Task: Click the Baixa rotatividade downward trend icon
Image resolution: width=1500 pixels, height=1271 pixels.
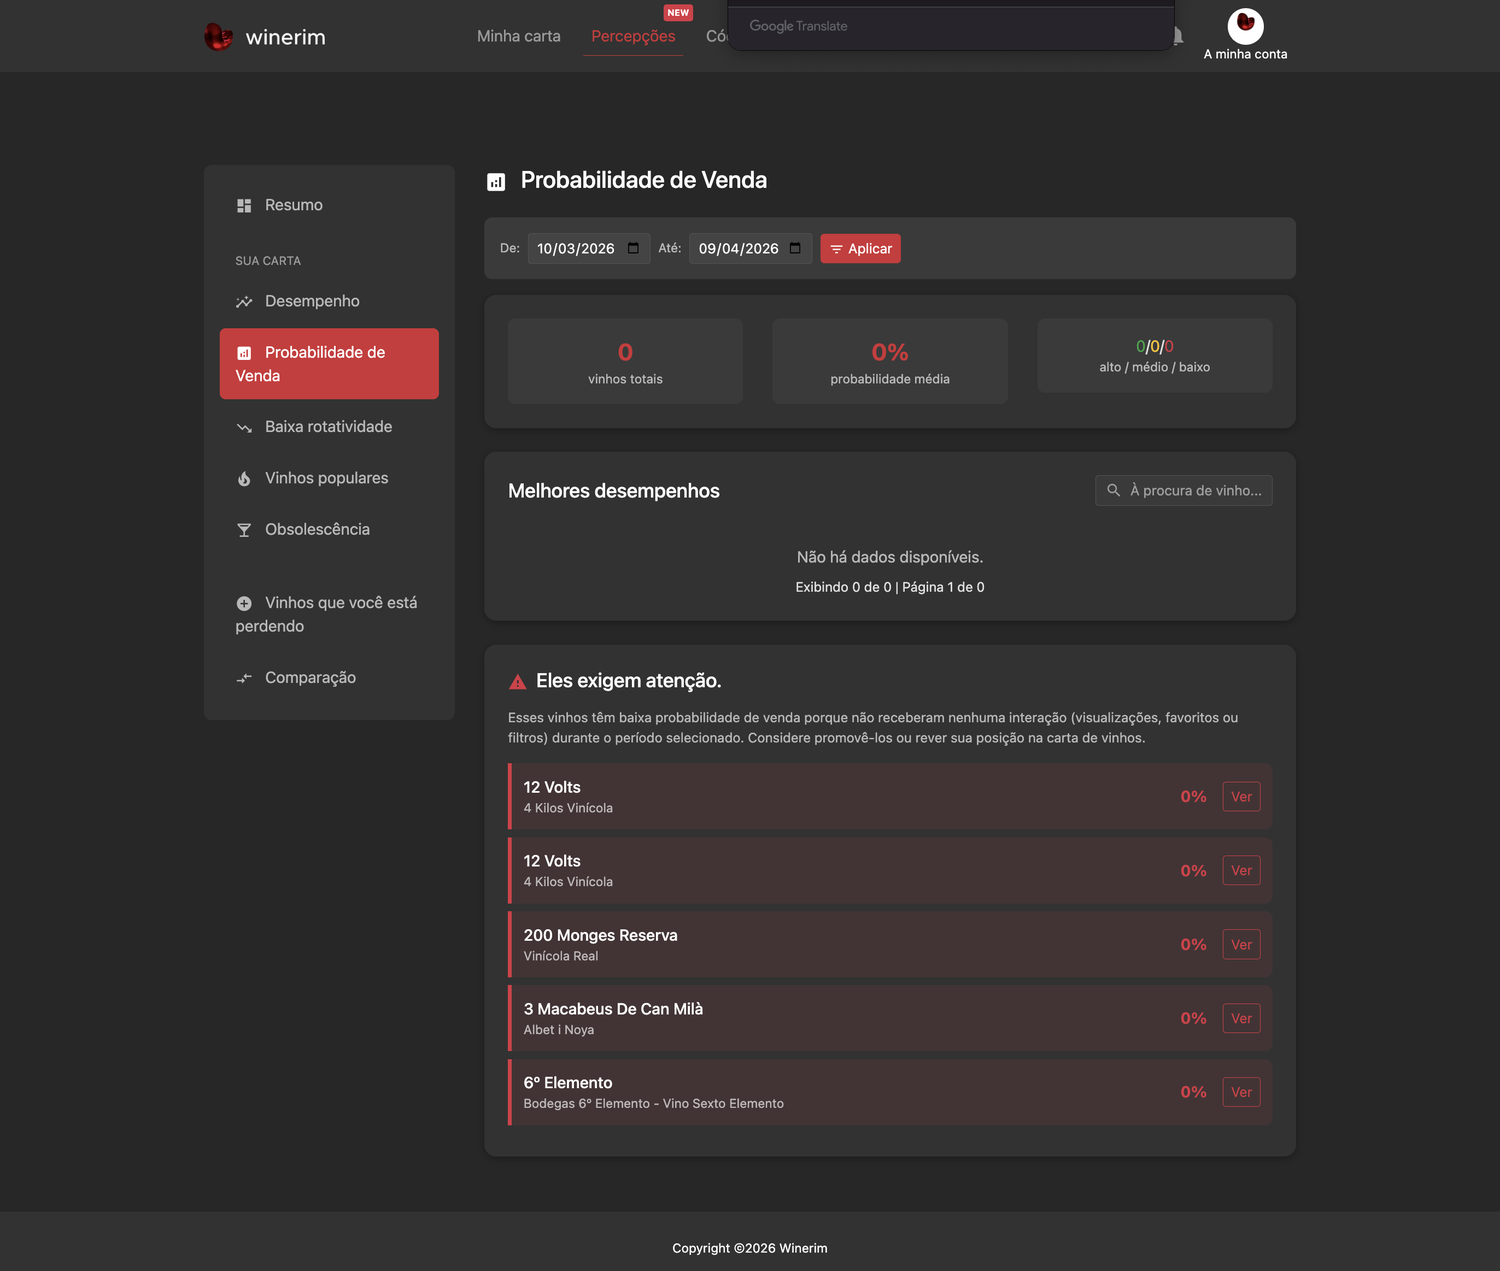Action: pos(244,428)
